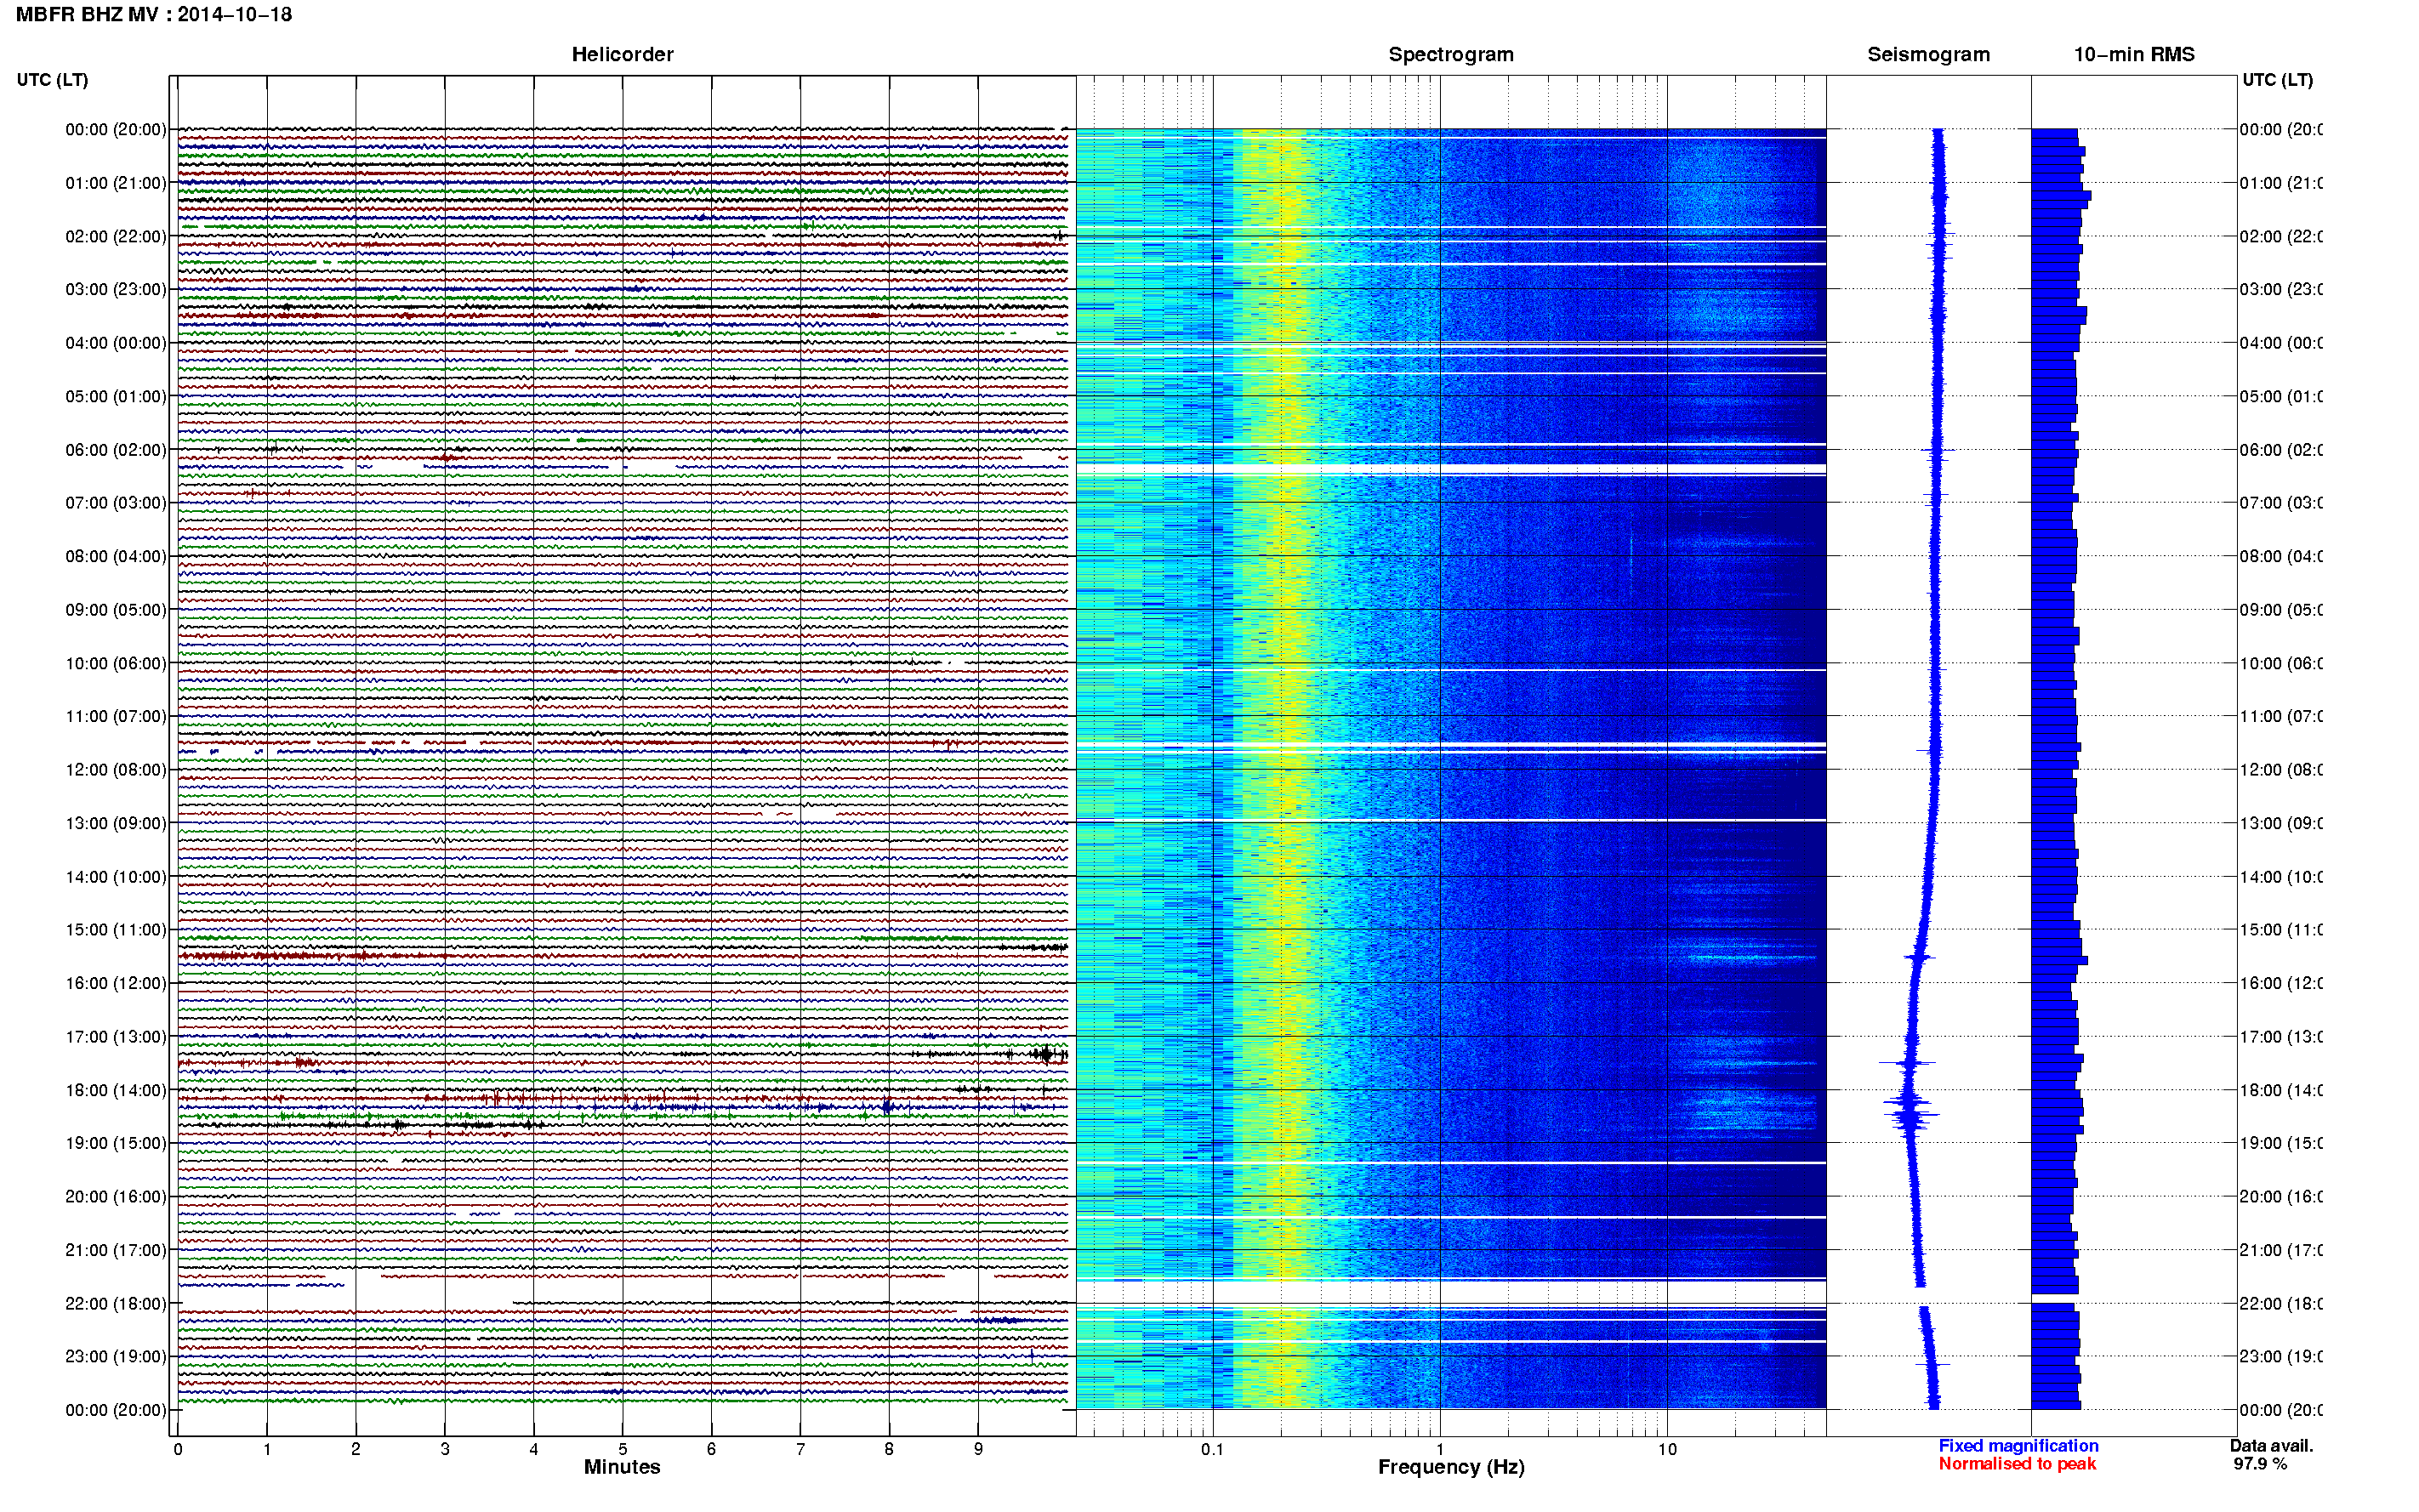Click the 'Fixed magnification' legend text
Image resolution: width=2419 pixels, height=1512 pixels.
click(2018, 1446)
